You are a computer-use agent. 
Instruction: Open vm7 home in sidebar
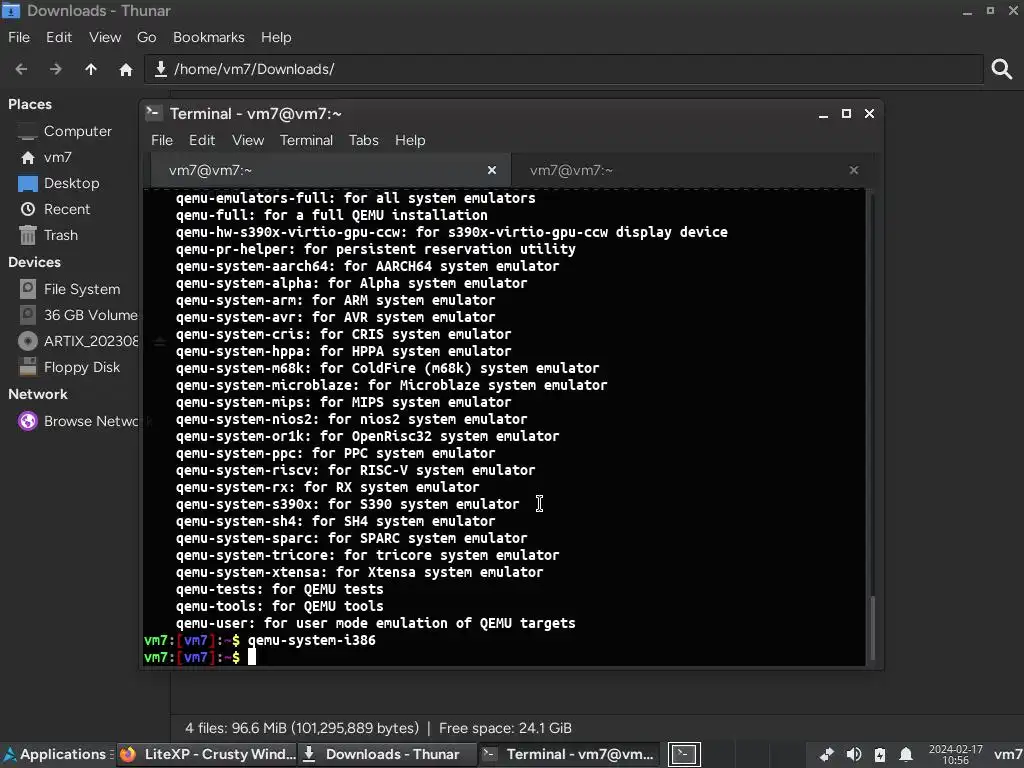point(57,157)
